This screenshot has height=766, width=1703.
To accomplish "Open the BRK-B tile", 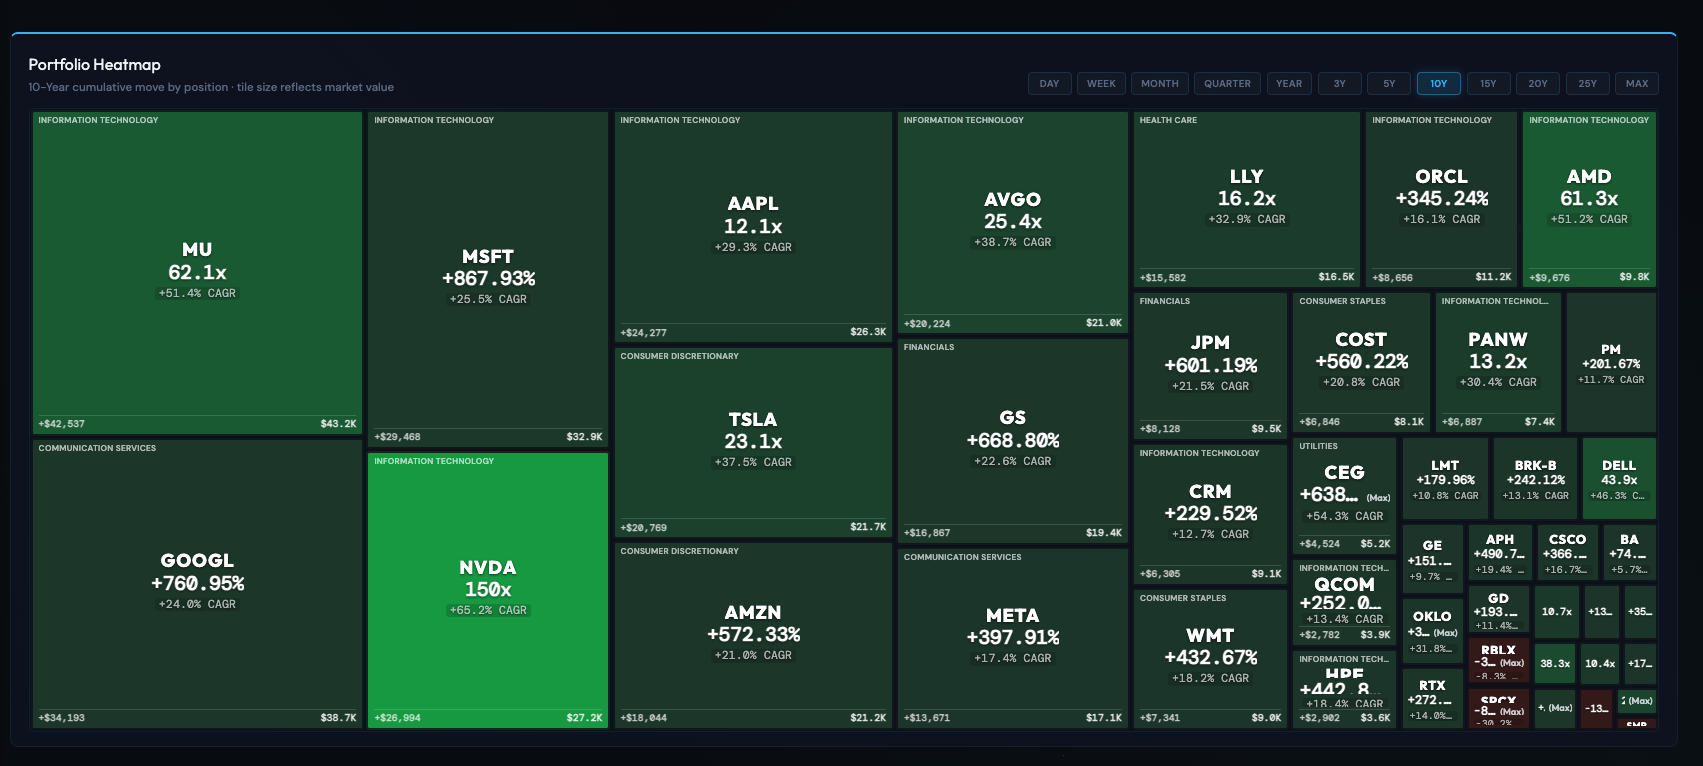I will (1535, 479).
